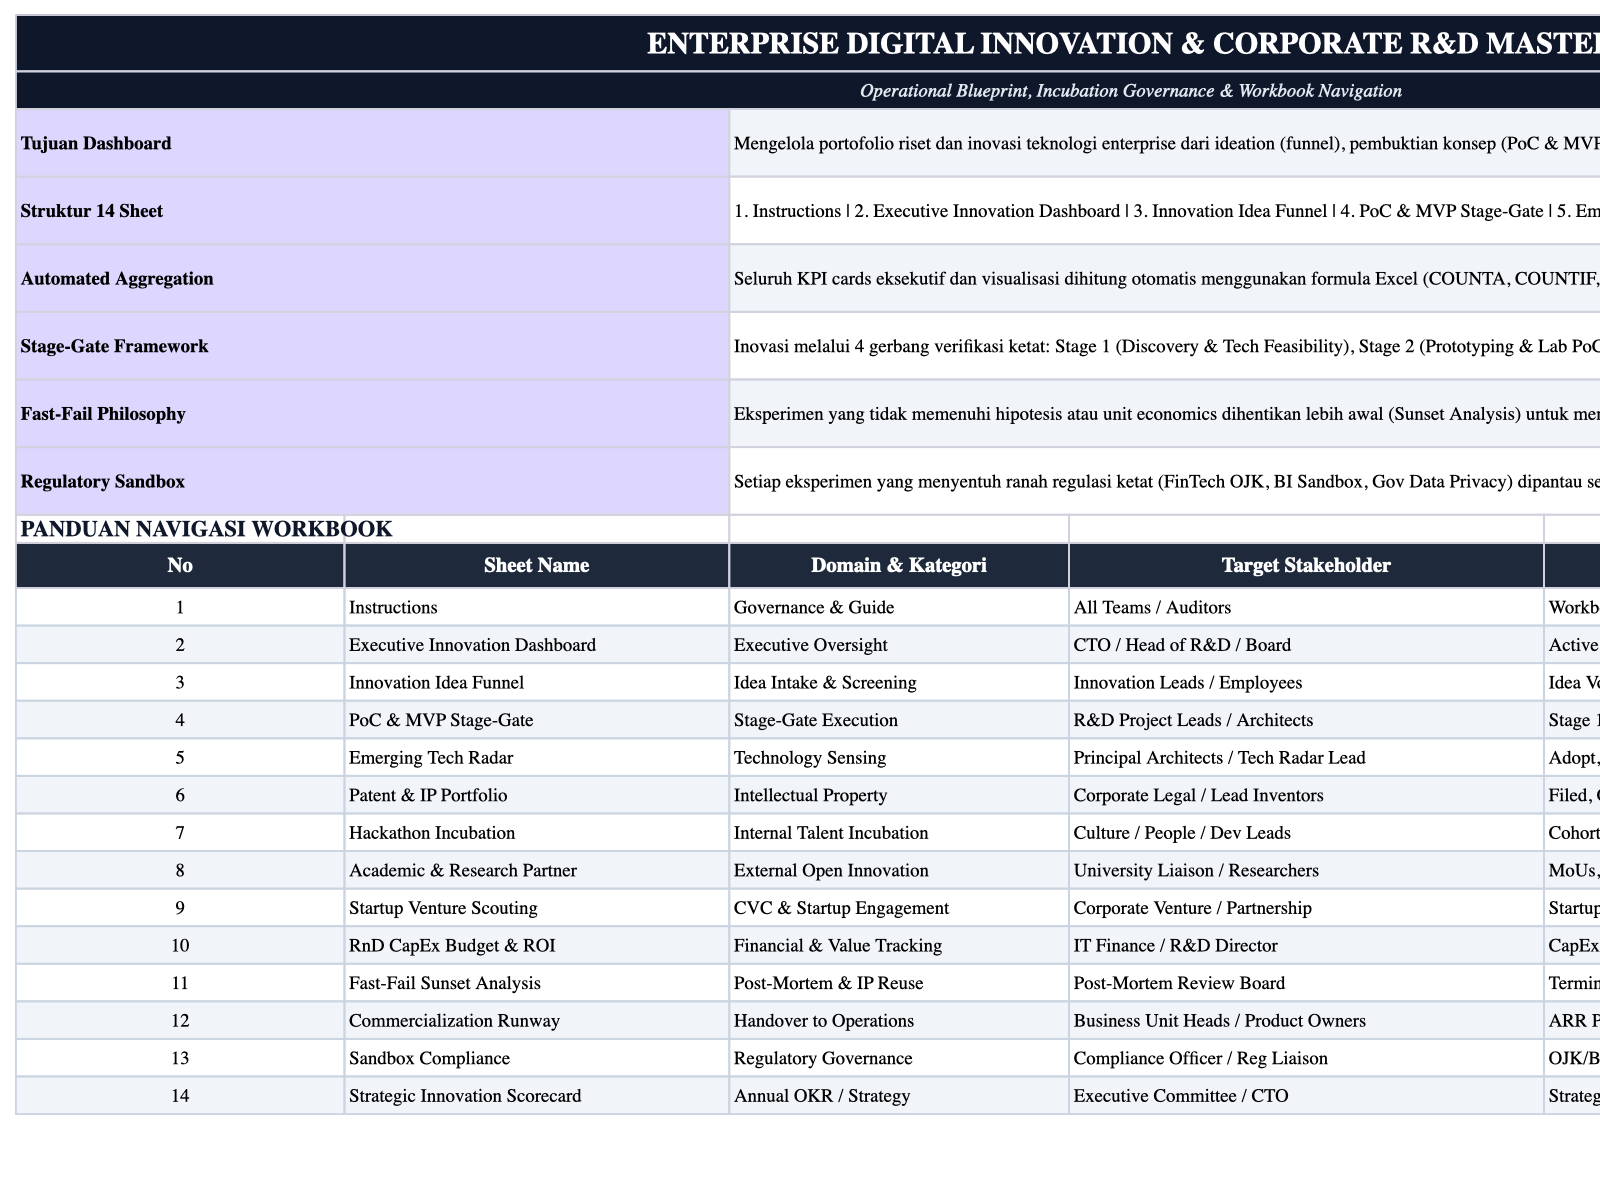Select the 'Hackathon Incubation' cell
This screenshot has width=1600, height=1192.
(x=537, y=833)
